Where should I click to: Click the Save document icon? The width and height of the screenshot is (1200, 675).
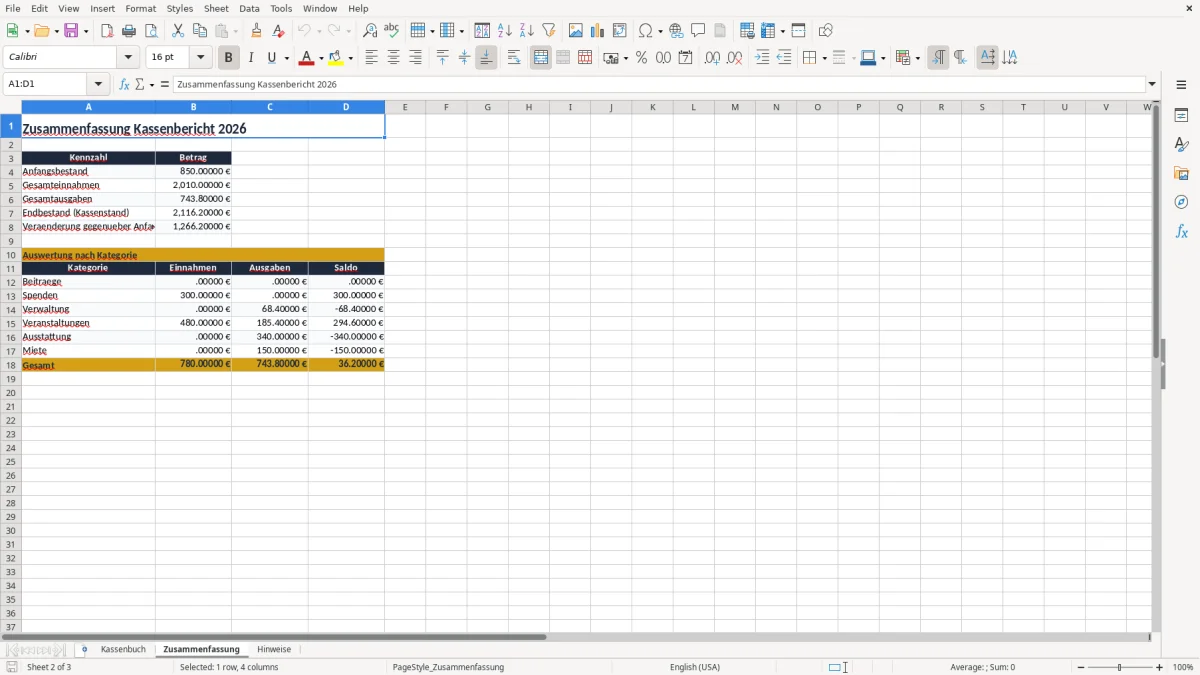(x=71, y=31)
